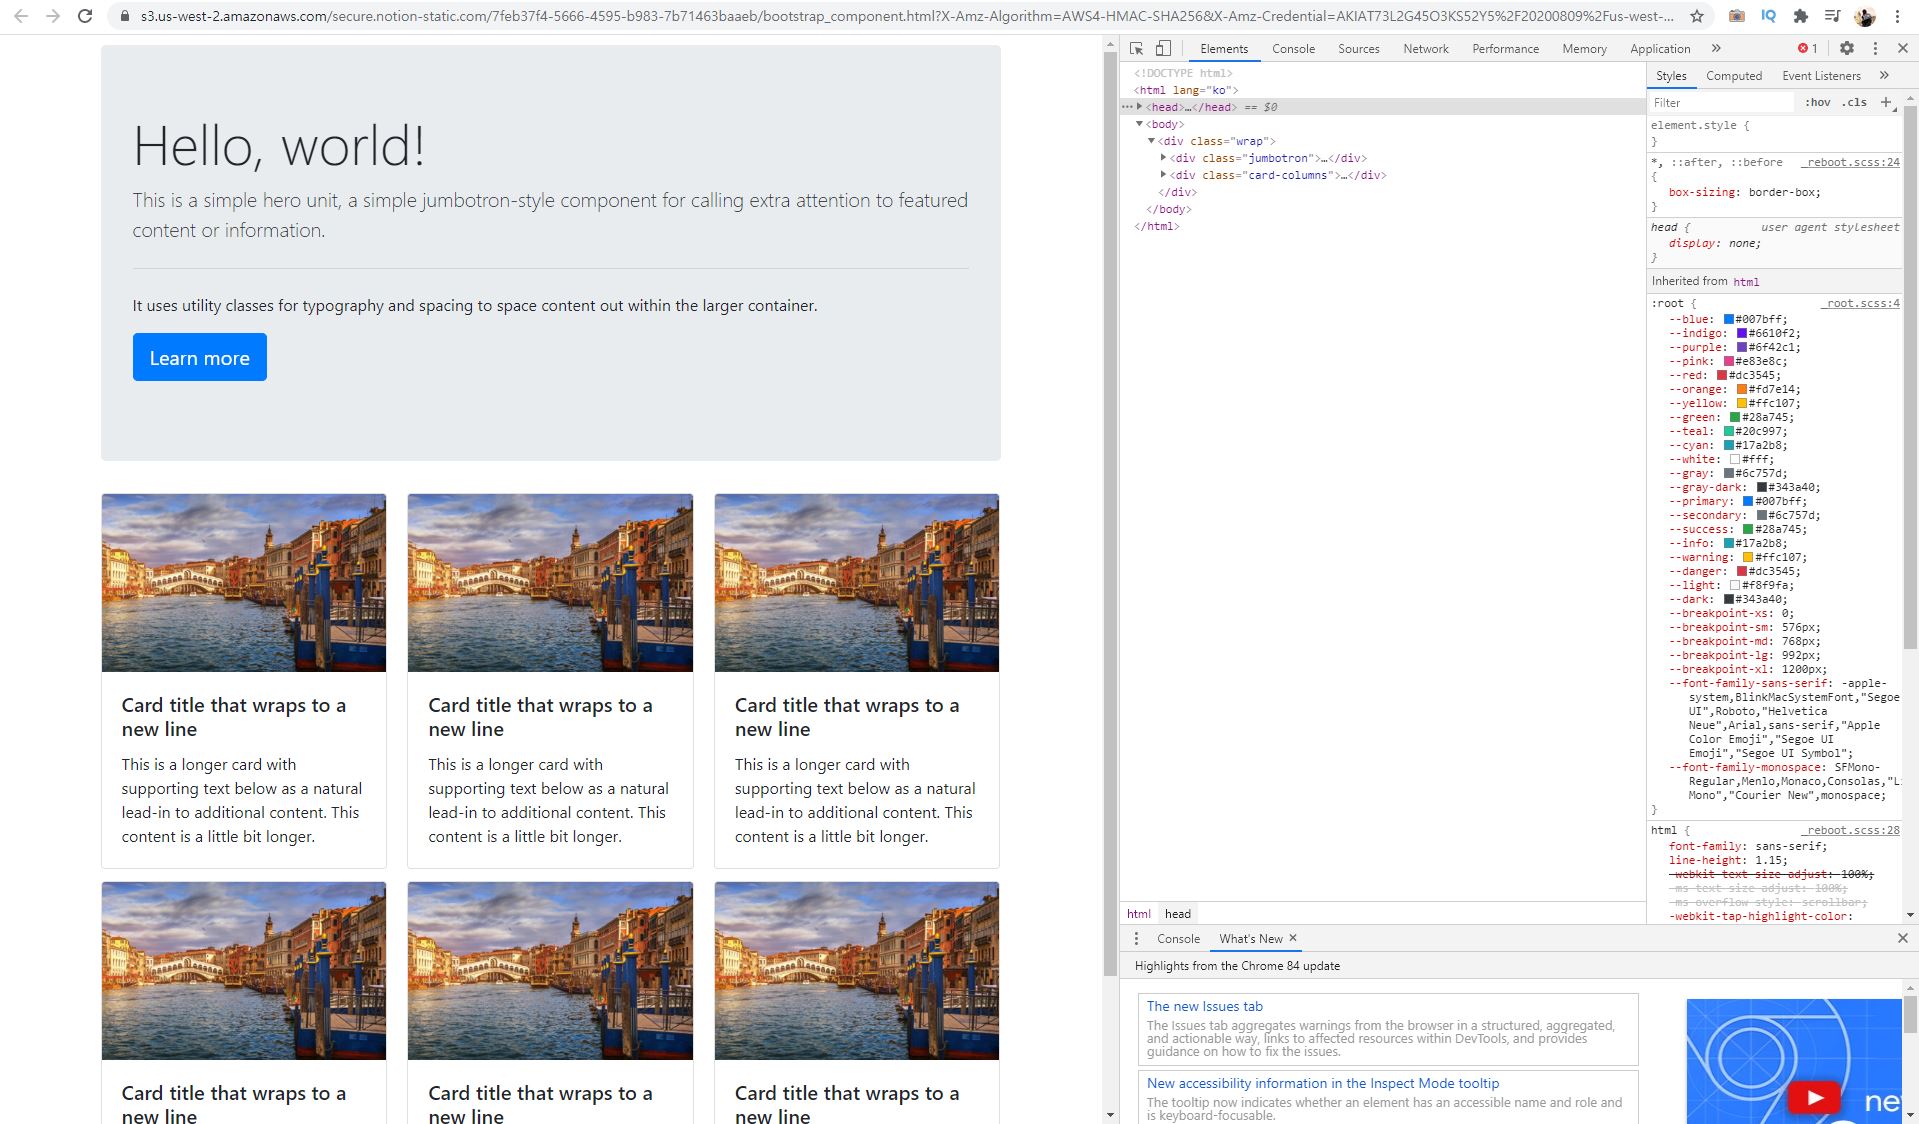Open 'The new Issues tab' link
The width and height of the screenshot is (1919, 1124).
1204,1006
